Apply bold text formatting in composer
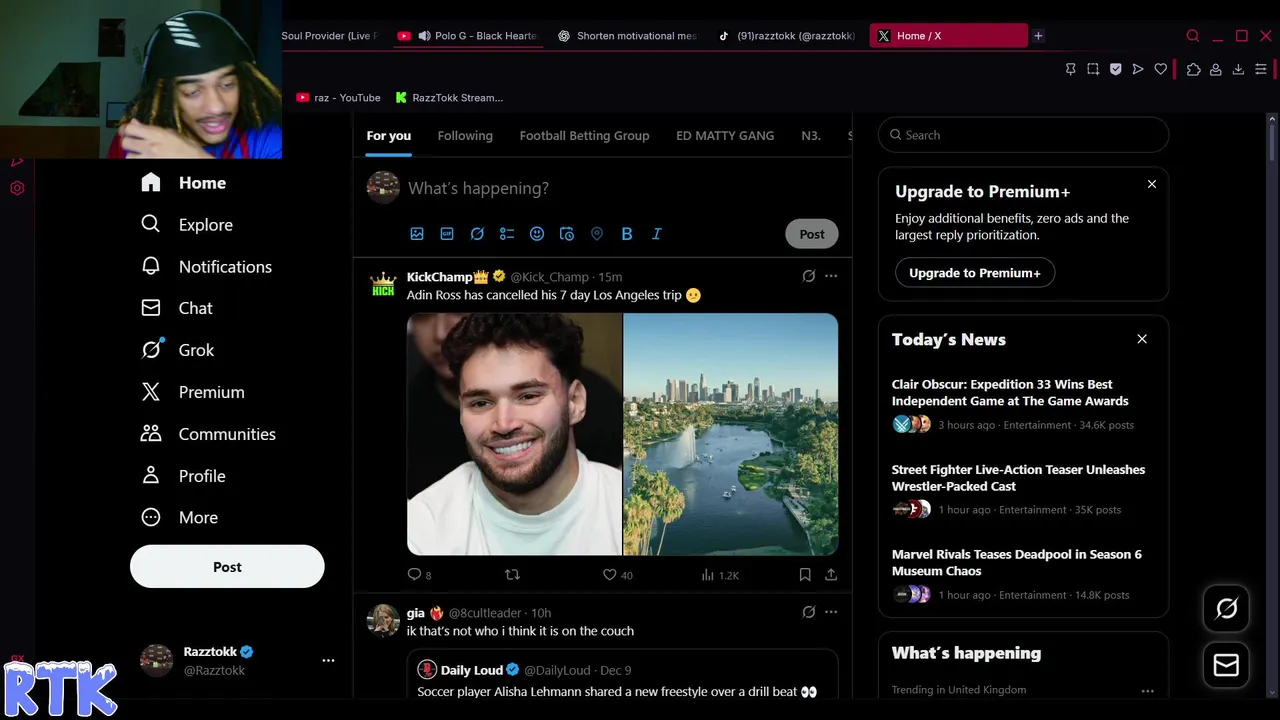 coord(627,234)
